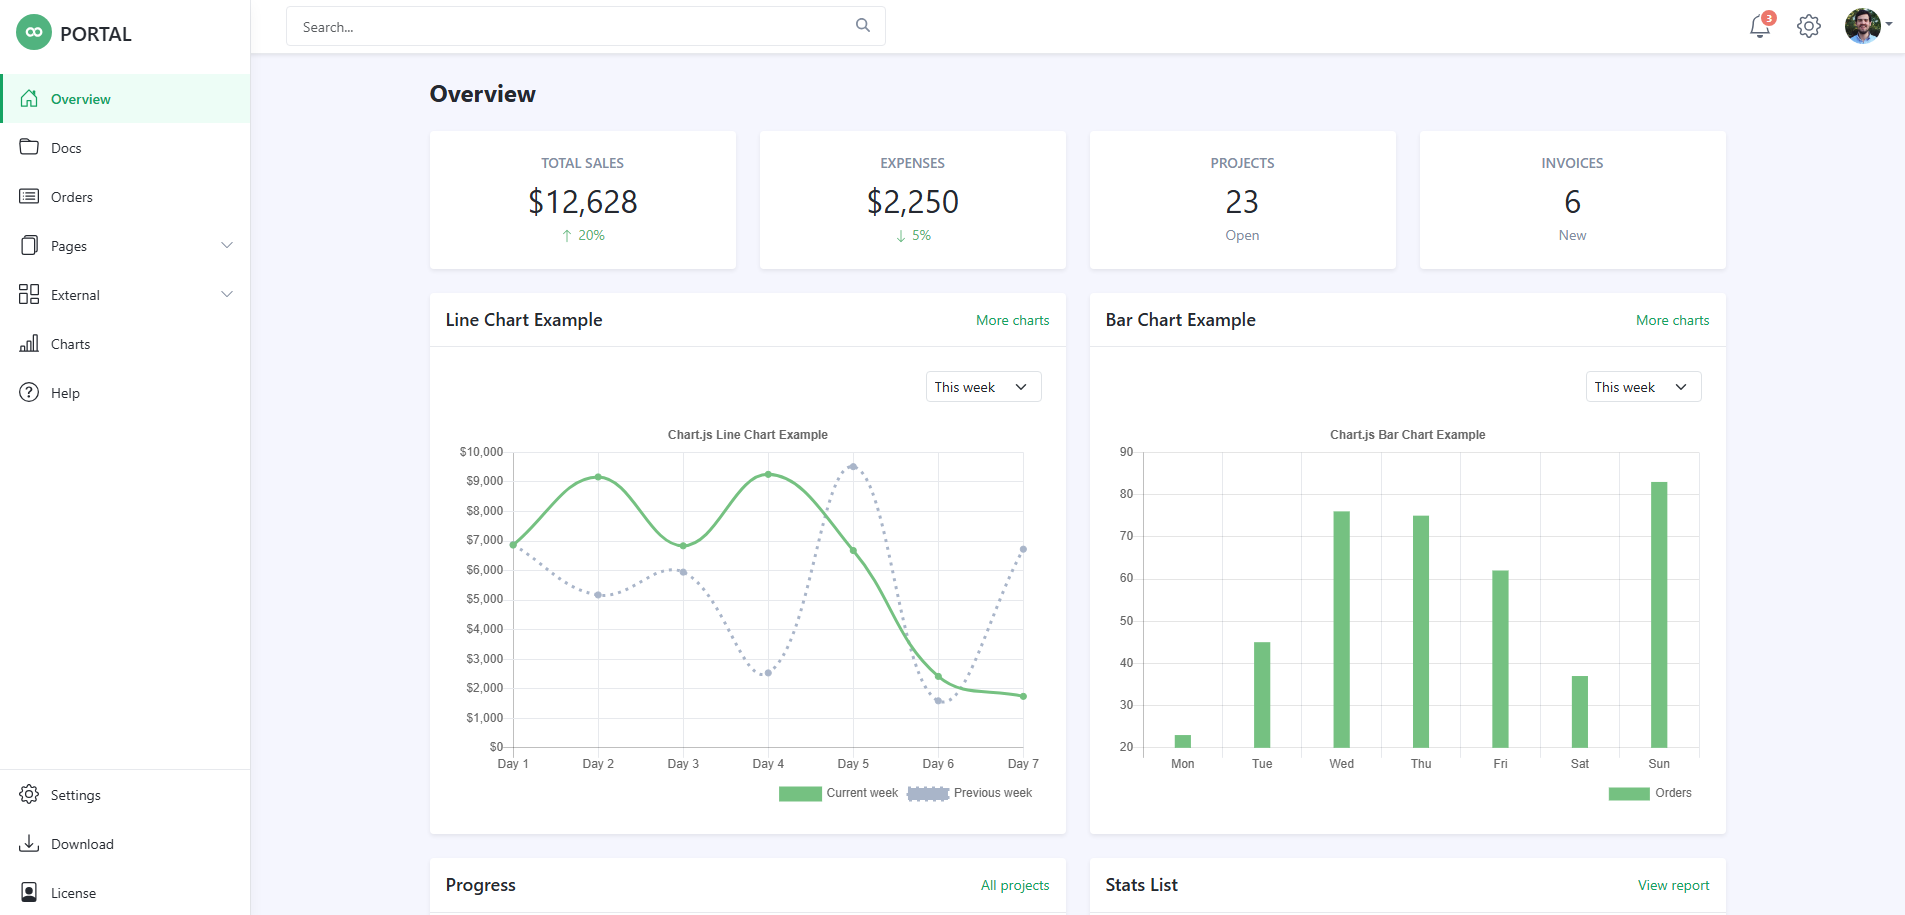Image resolution: width=1905 pixels, height=915 pixels.
Task: Click the Expenses $2,250 card
Action: click(913, 200)
